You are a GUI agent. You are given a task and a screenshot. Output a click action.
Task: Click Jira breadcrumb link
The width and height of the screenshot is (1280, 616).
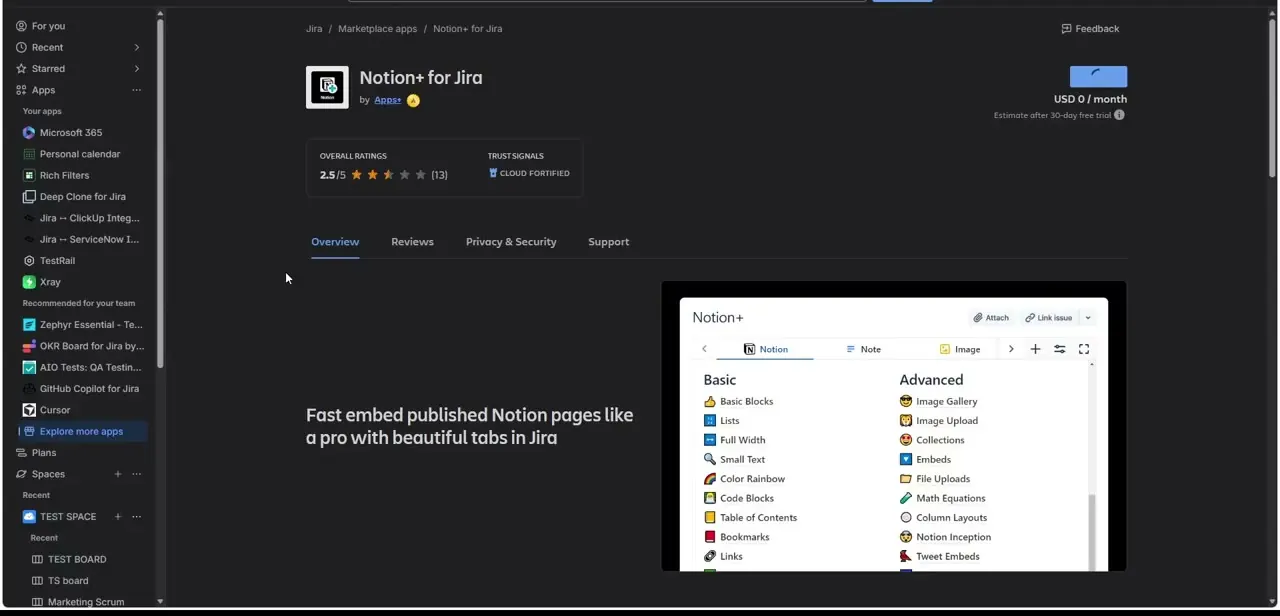click(314, 29)
